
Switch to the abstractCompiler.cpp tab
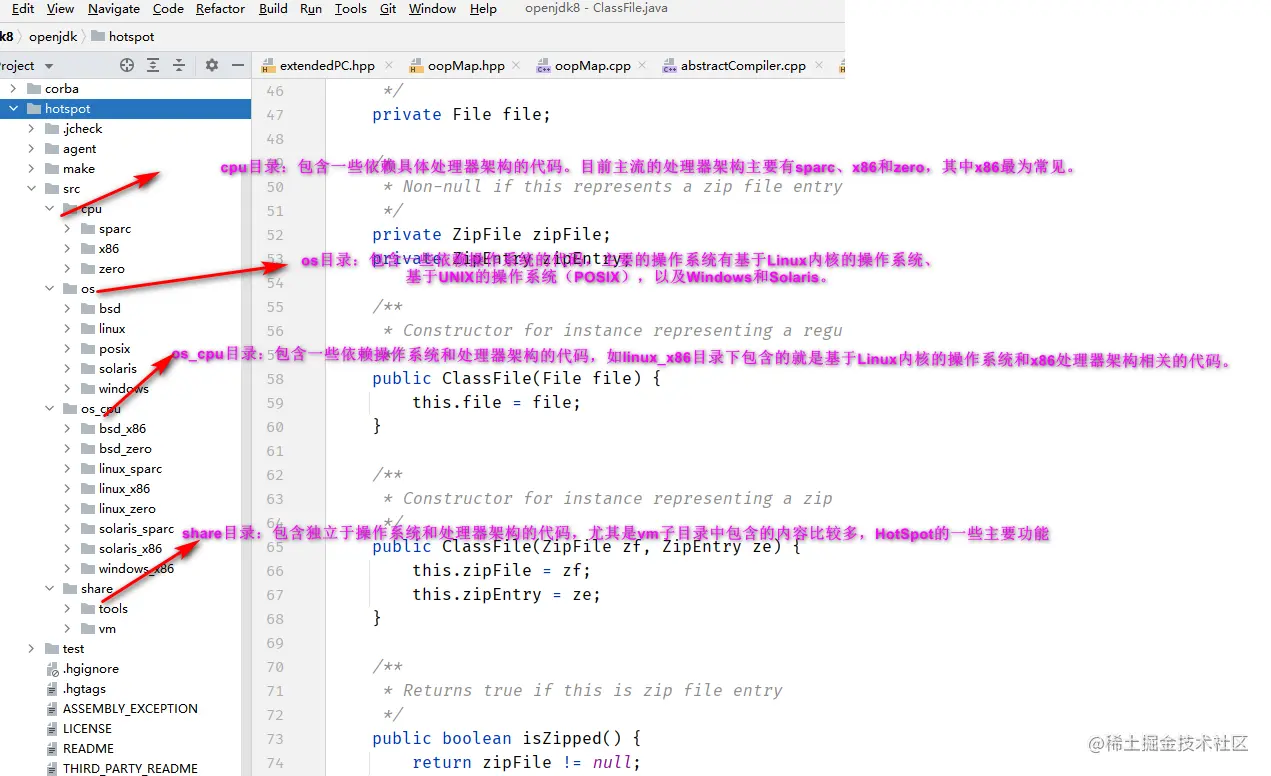(x=743, y=66)
